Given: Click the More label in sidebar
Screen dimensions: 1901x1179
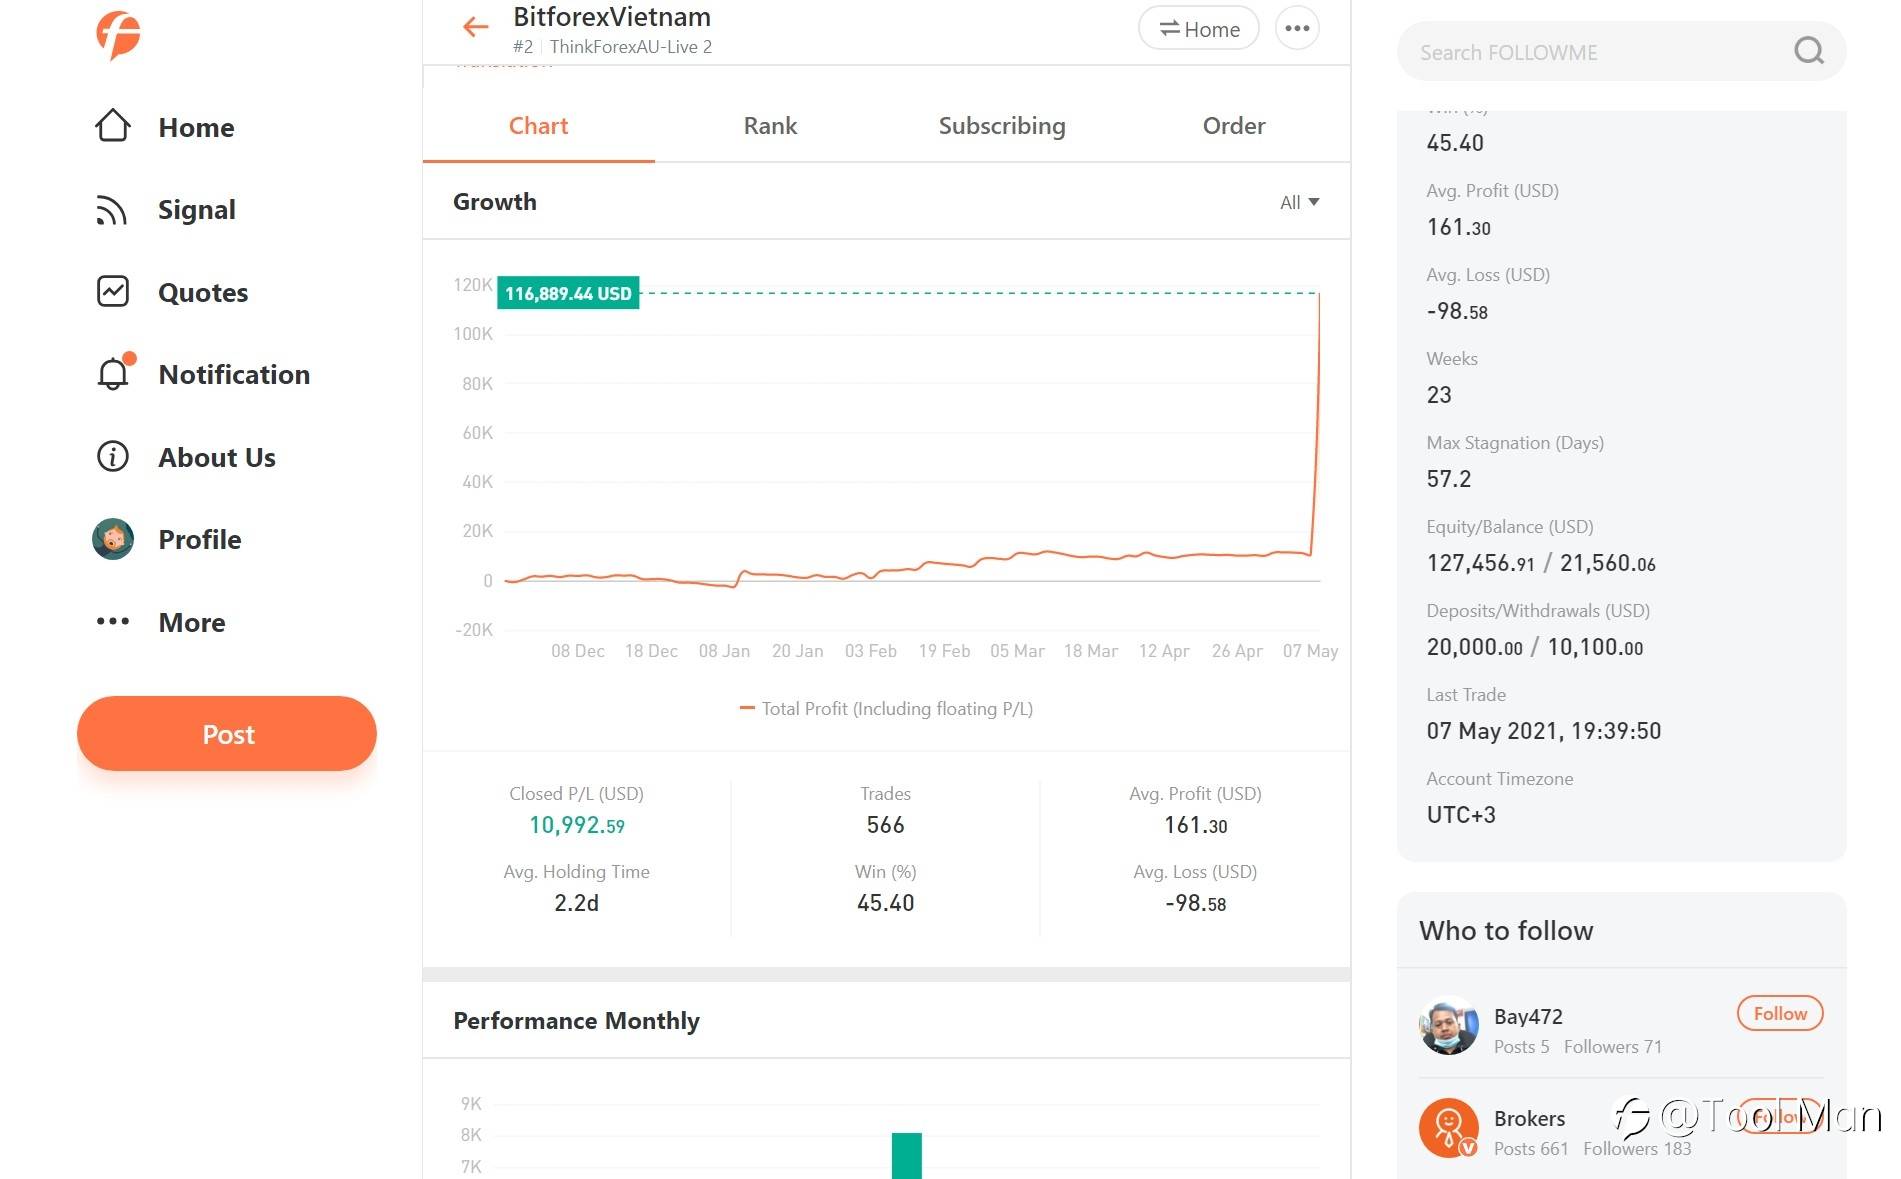Looking at the screenshot, I should coord(192,622).
